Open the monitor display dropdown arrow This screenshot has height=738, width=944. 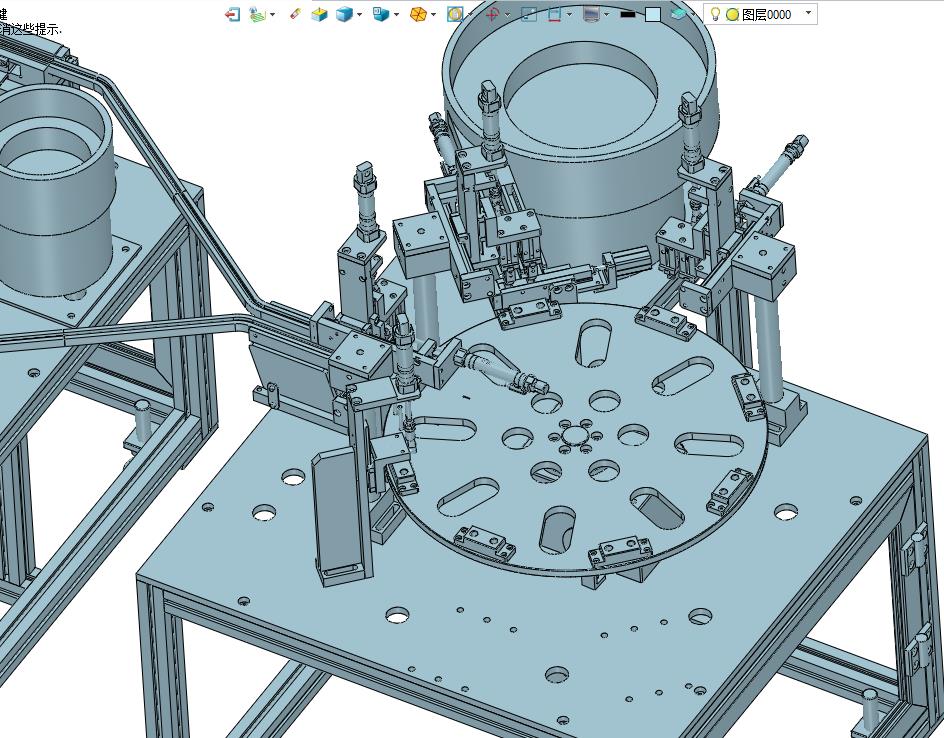pos(606,14)
